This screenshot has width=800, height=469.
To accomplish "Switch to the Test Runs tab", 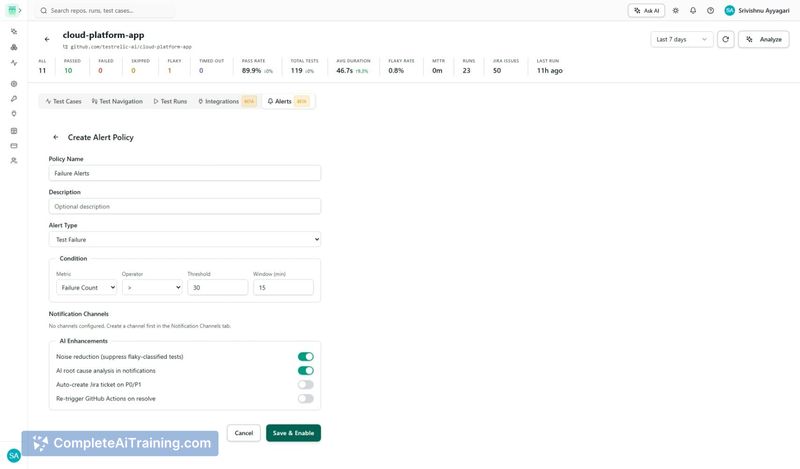I will (170, 101).
